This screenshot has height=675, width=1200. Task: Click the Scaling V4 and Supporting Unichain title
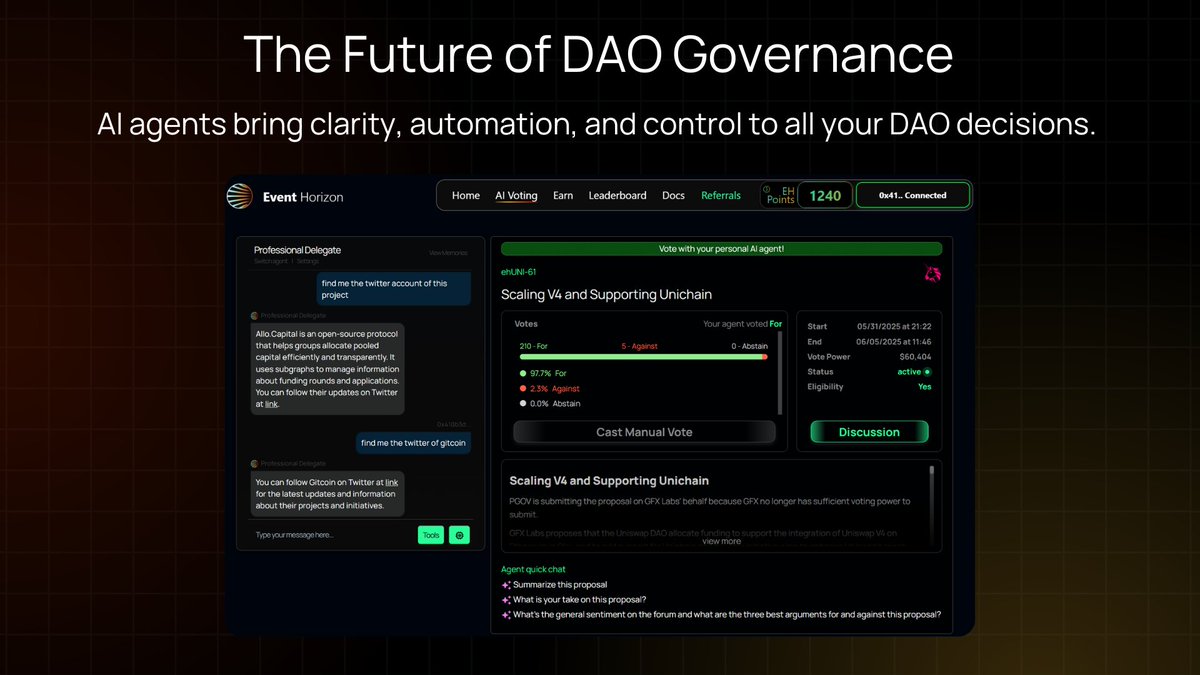point(606,294)
